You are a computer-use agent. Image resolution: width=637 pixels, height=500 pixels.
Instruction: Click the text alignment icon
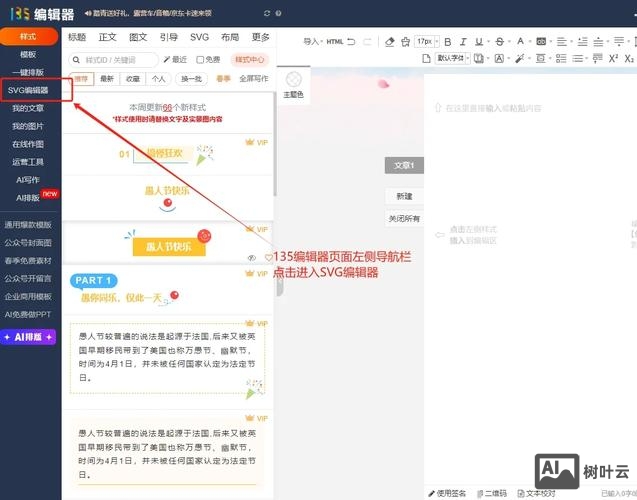561,41
